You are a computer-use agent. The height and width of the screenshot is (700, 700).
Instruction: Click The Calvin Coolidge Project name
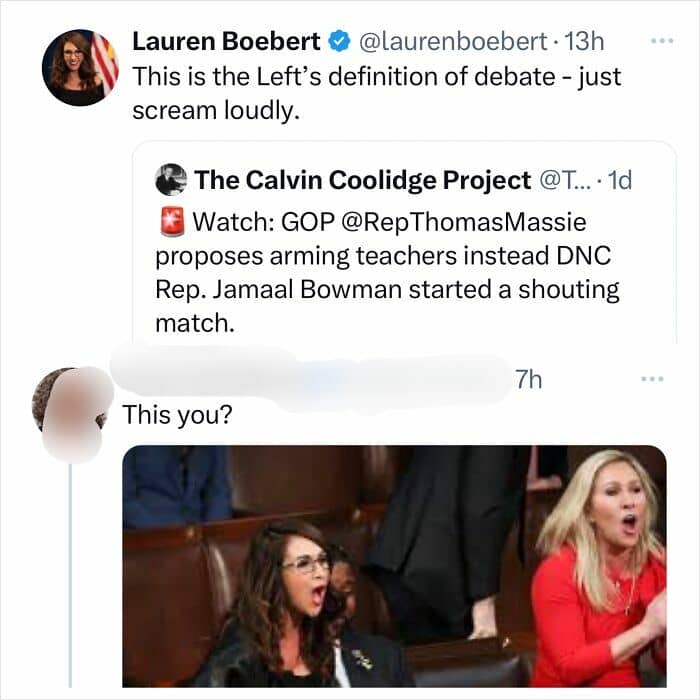(x=362, y=180)
